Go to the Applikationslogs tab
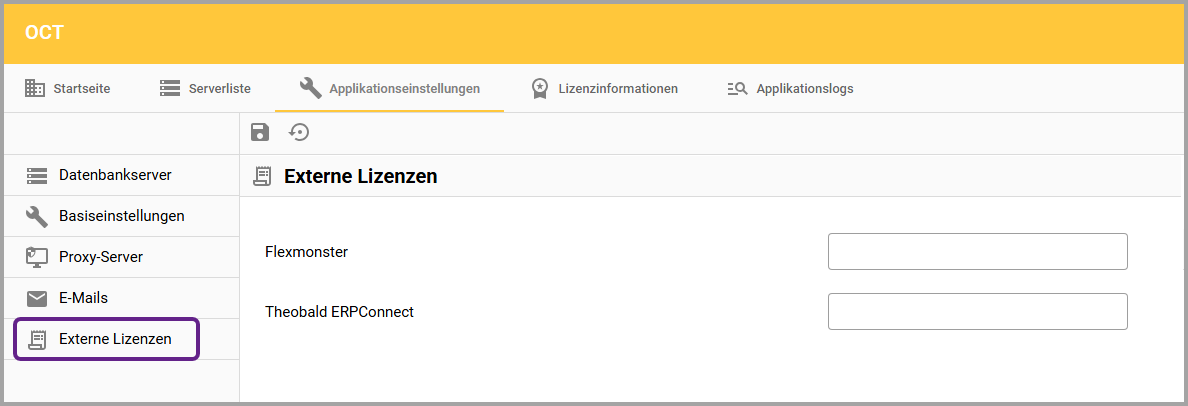This screenshot has width=1188, height=406. coord(804,88)
